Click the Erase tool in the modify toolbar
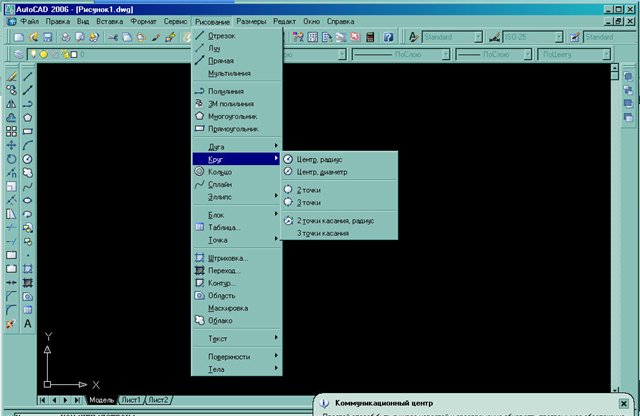 [10, 75]
